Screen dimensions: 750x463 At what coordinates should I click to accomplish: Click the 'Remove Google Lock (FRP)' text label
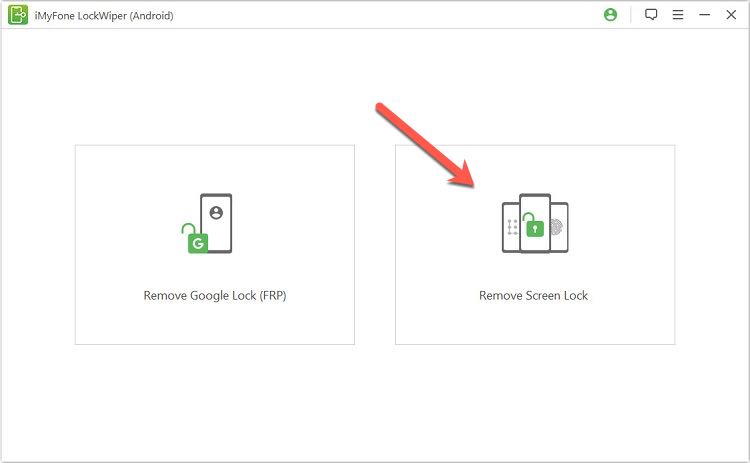coord(215,296)
